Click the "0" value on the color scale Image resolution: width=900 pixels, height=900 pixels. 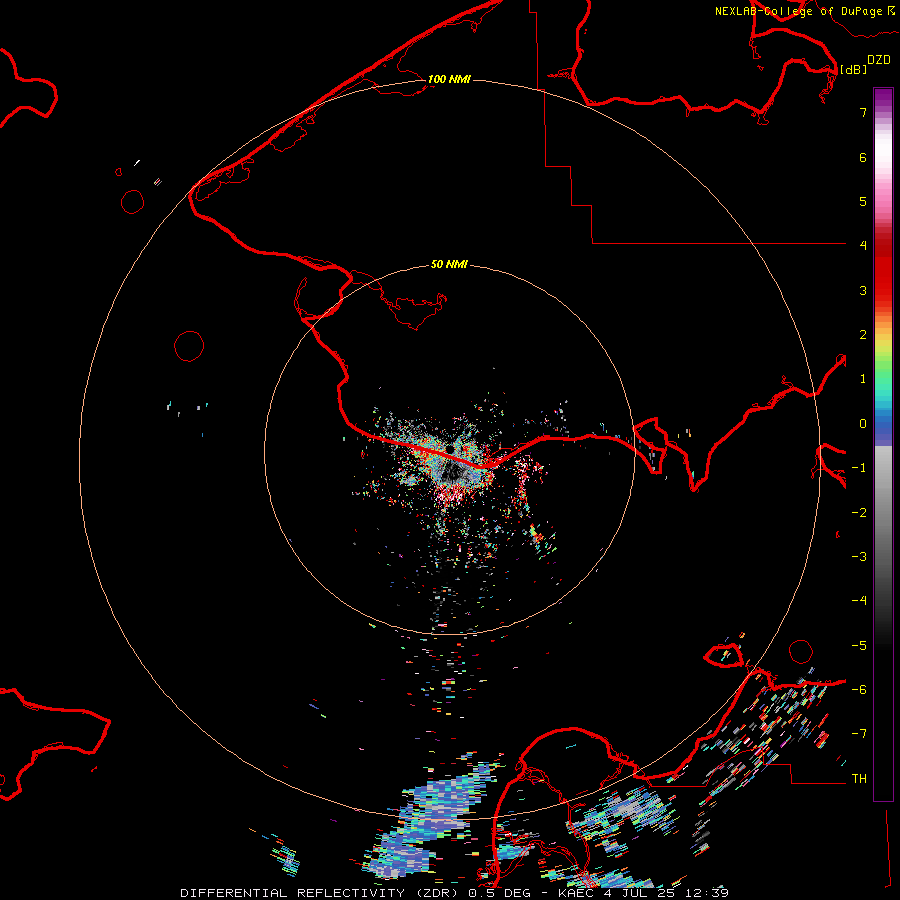pyautogui.click(x=863, y=424)
